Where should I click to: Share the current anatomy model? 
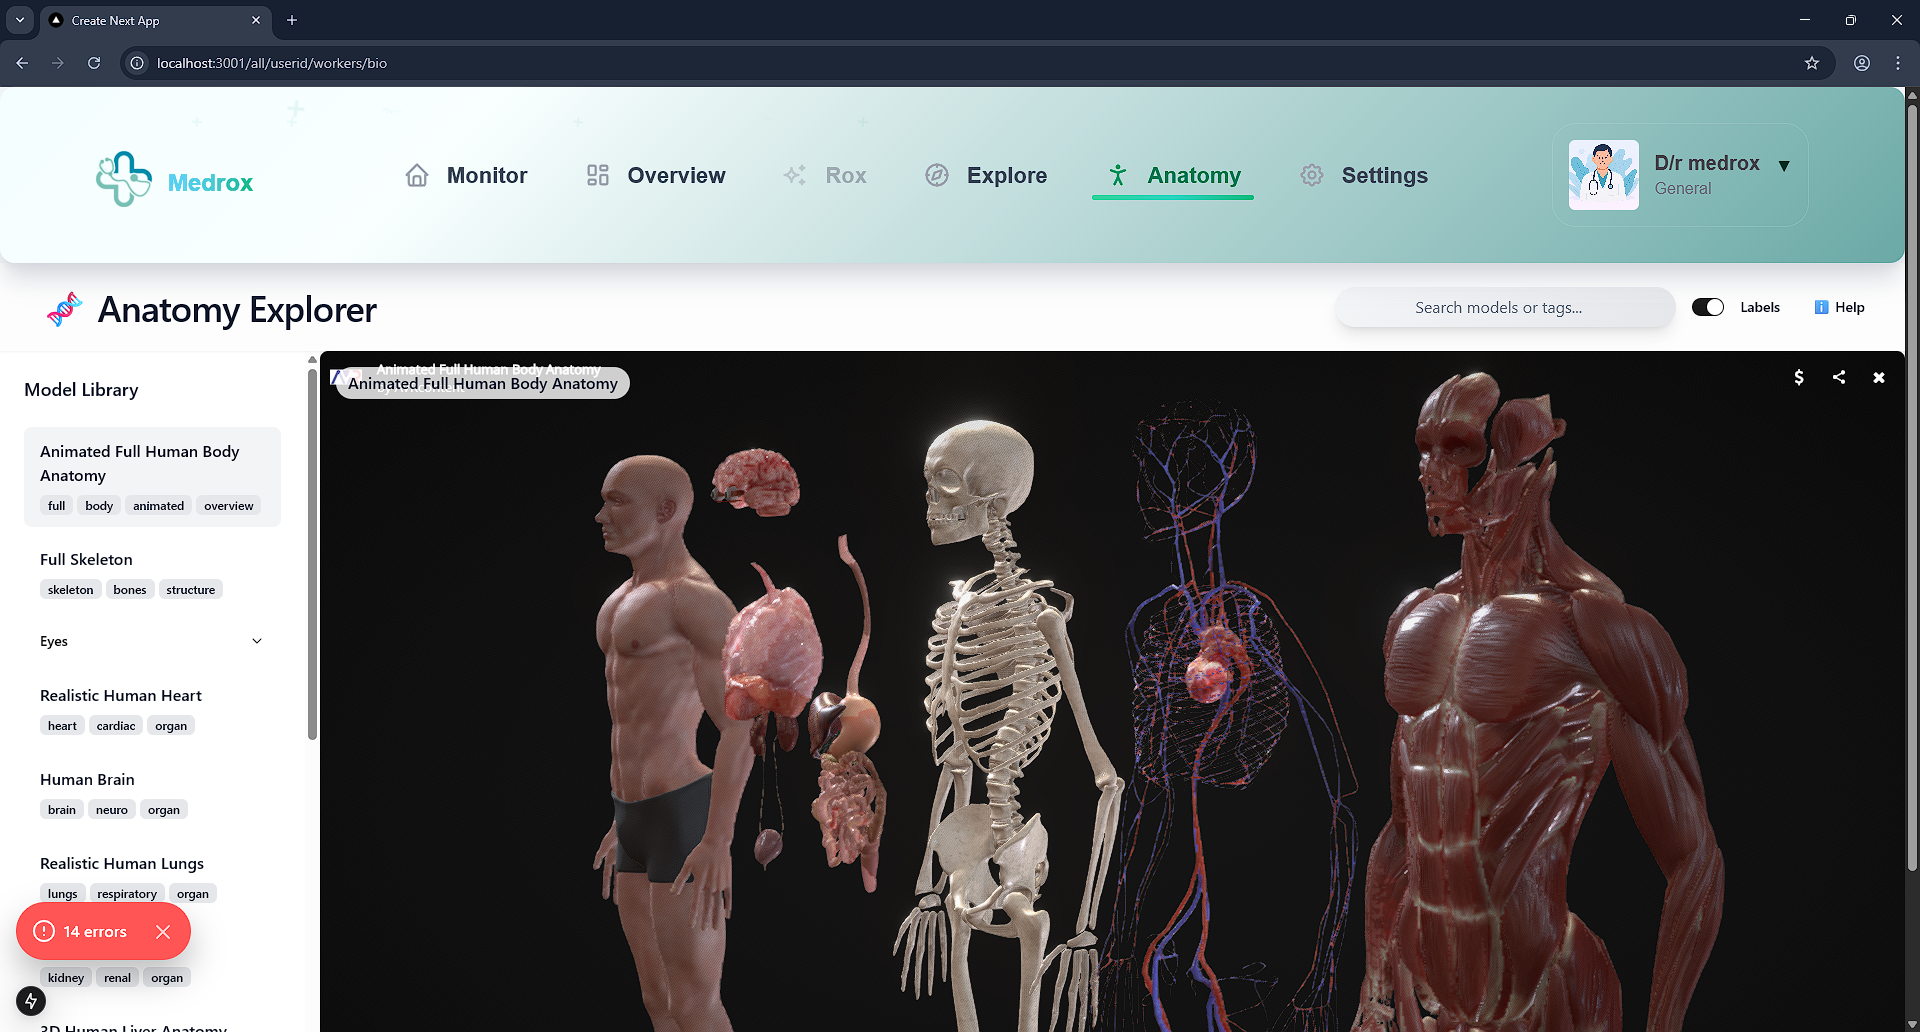point(1839,377)
